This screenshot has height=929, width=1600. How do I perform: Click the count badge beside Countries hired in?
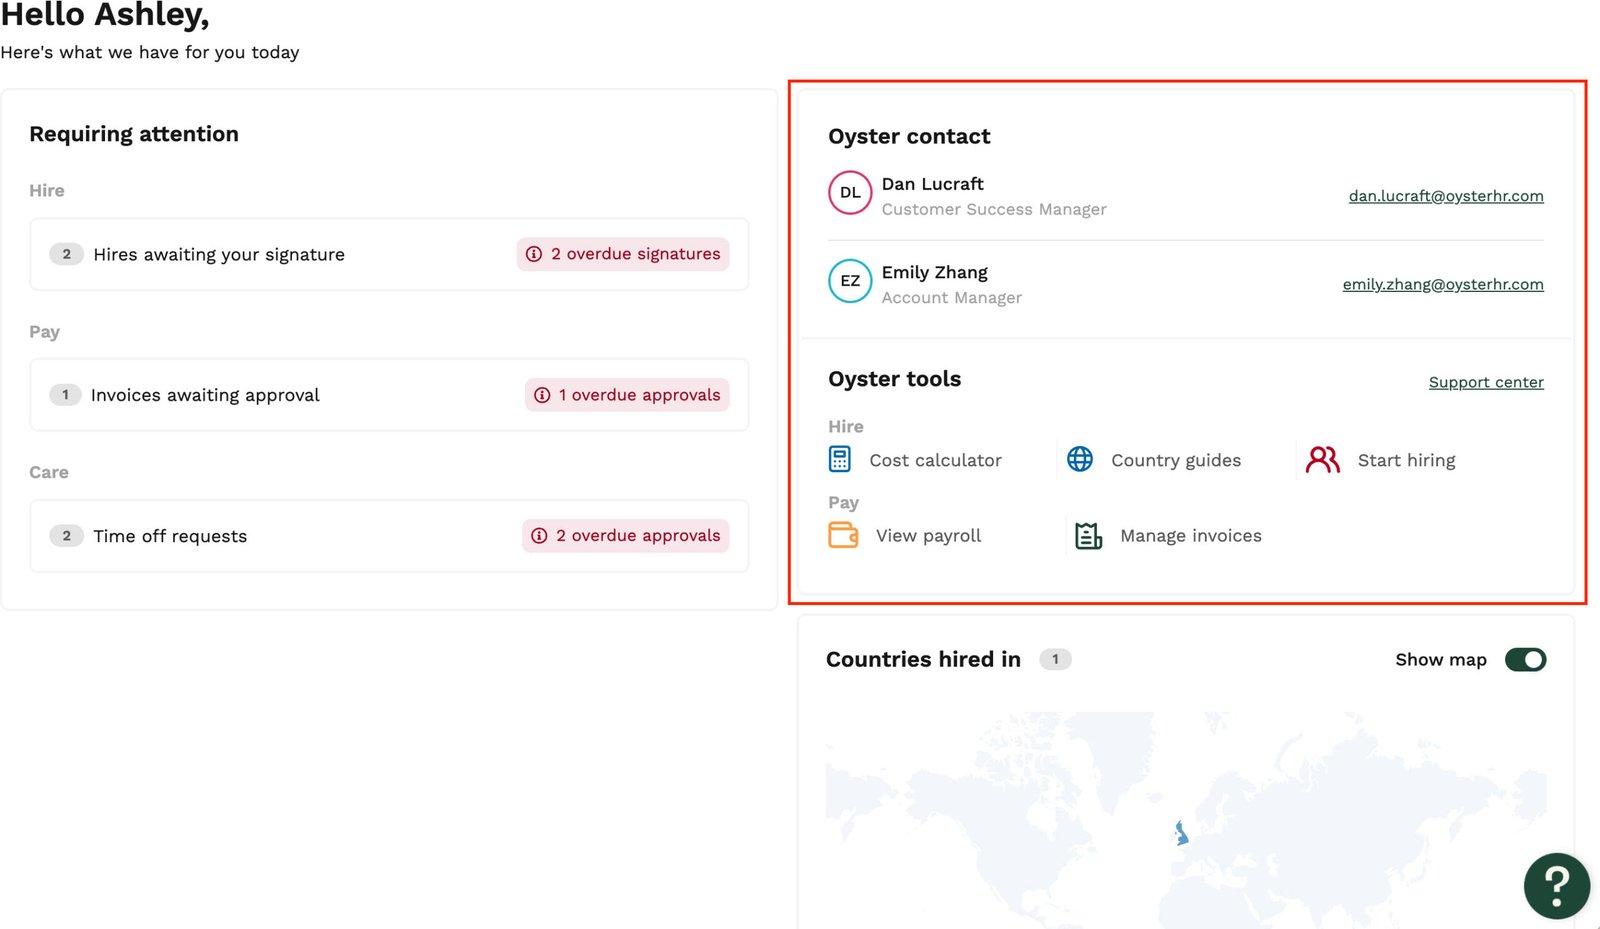[x=1055, y=659]
